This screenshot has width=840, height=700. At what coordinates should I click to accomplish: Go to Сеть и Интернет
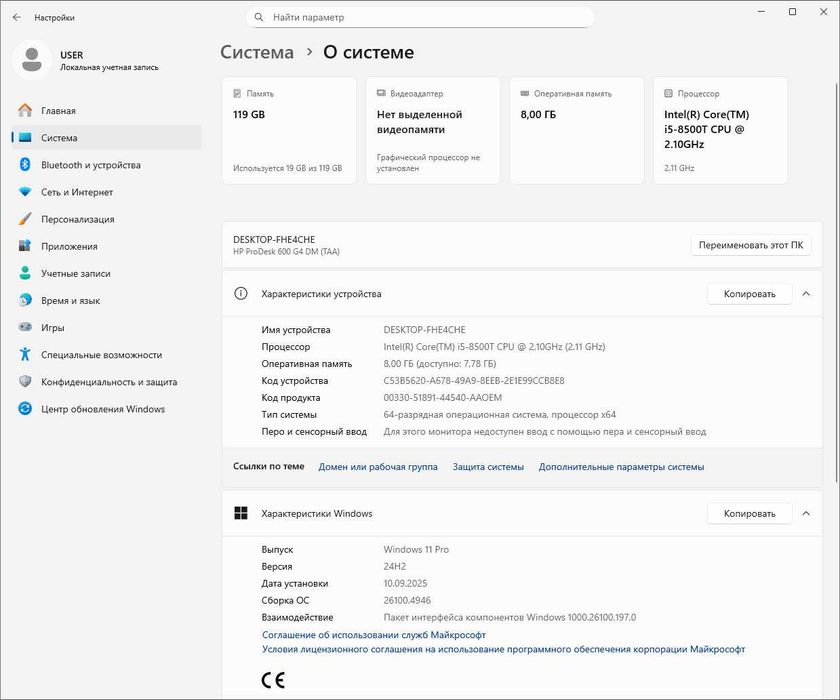[x=106, y=192]
